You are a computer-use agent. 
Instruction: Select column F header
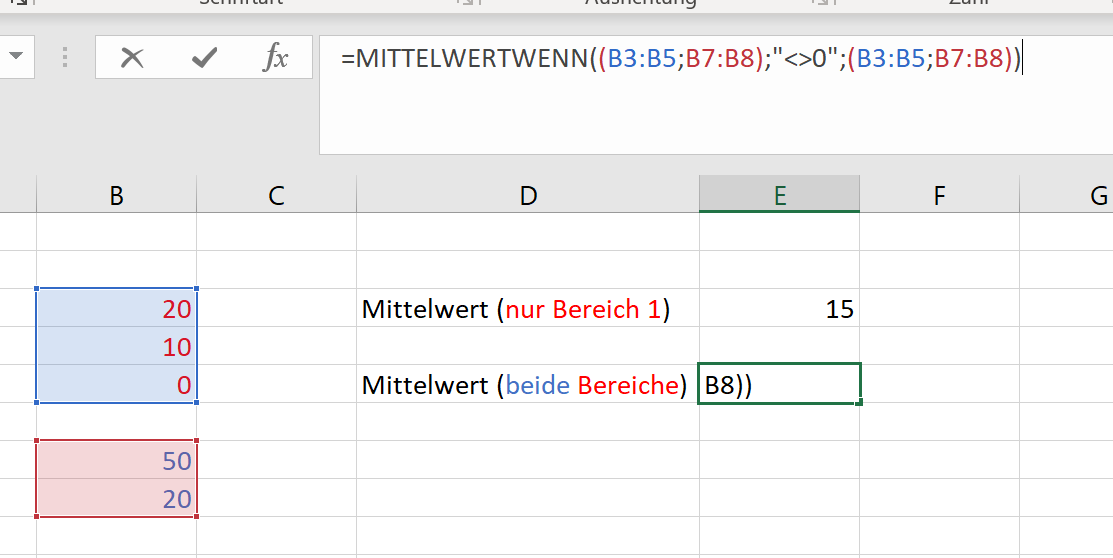pyautogui.click(x=939, y=196)
